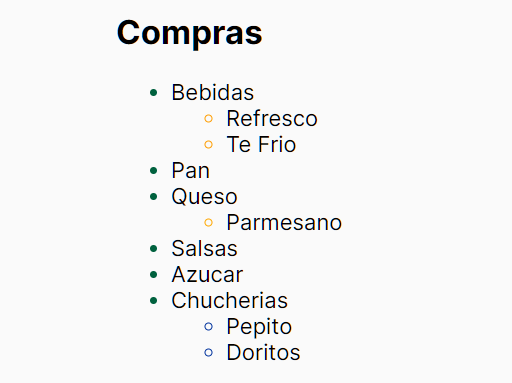Select the Chucherias list item
This screenshot has width=512, height=383.
229,300
